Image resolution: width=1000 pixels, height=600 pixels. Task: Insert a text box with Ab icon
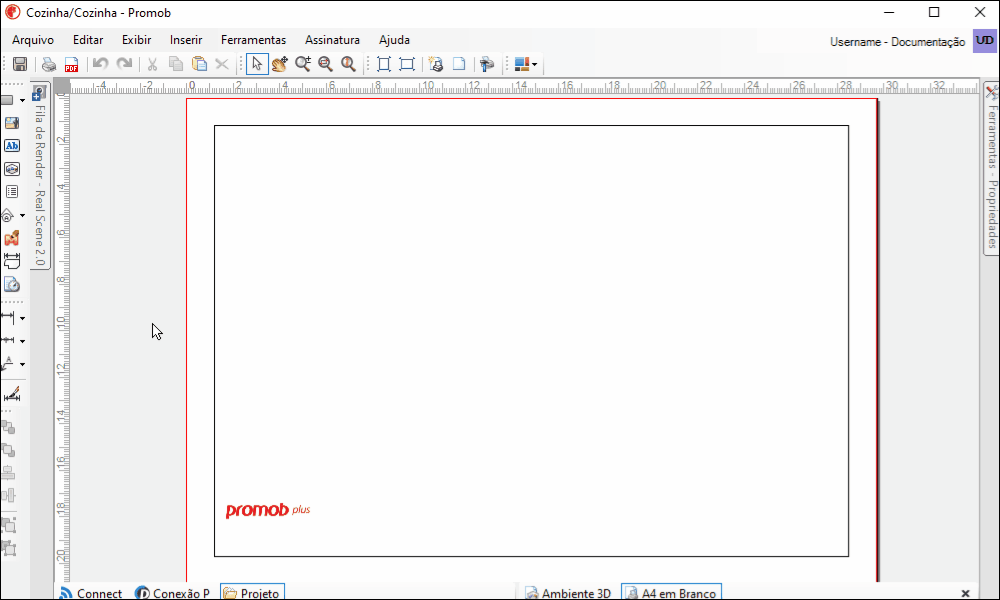[12, 145]
